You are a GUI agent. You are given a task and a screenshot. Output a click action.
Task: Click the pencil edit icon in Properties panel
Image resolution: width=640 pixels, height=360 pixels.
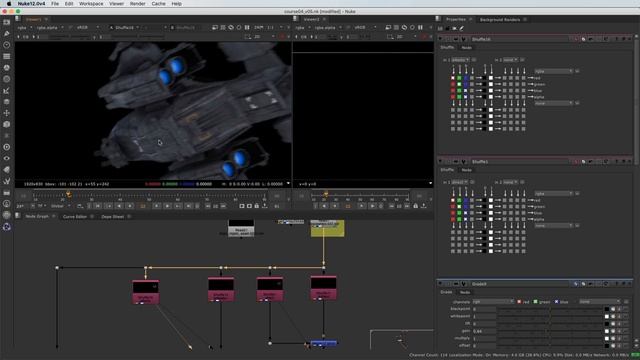pyautogui.click(x=462, y=29)
